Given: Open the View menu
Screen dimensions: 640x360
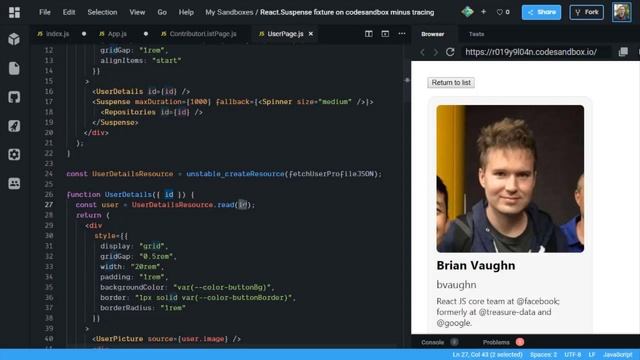Looking at the screenshot, I should coord(137,12).
